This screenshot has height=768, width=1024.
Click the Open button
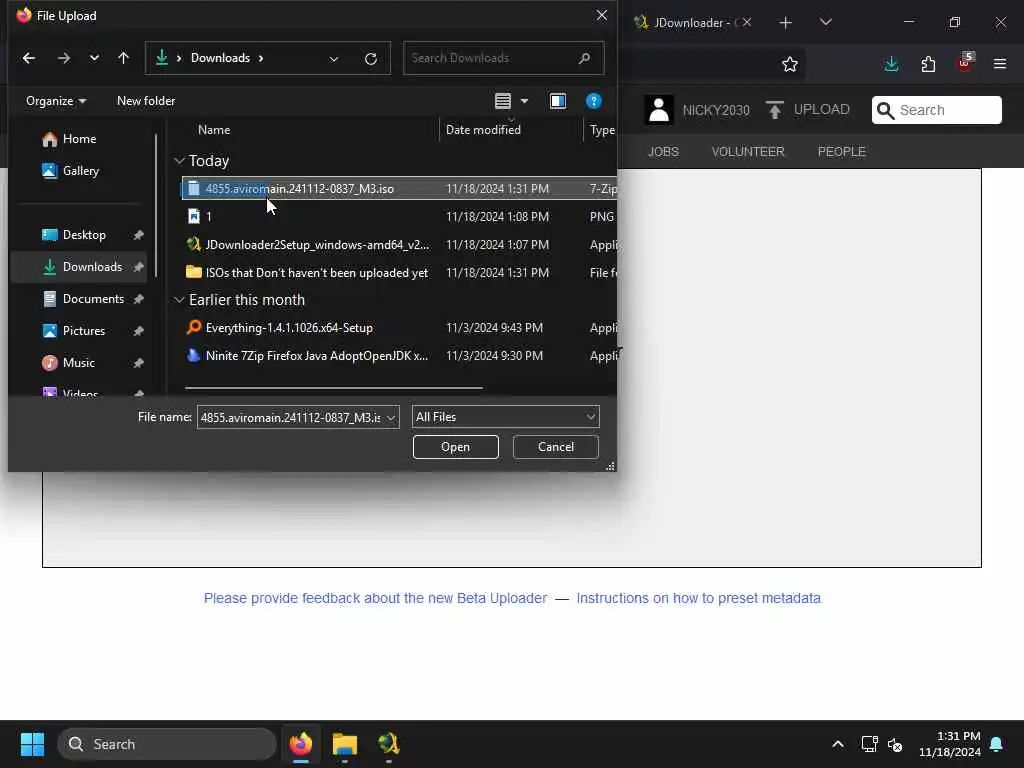point(455,447)
